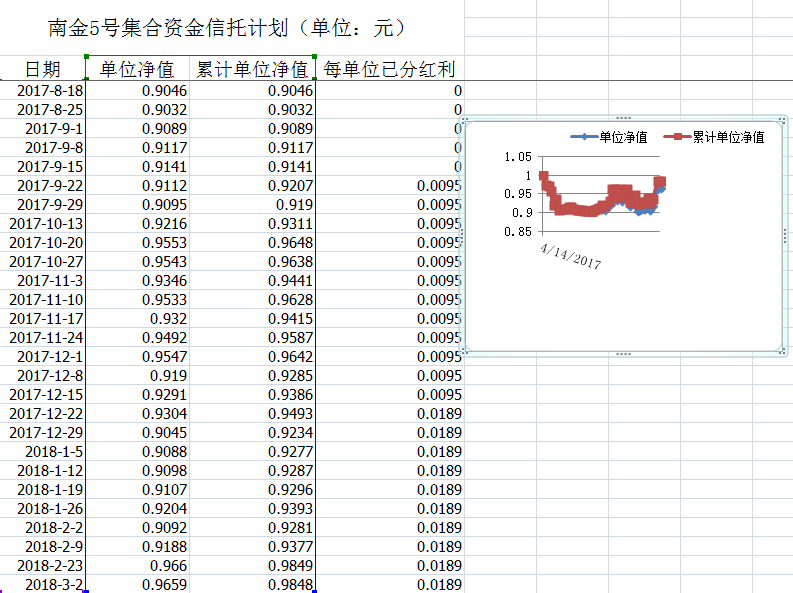Screen dimensions: 793x593
Task: Click the chart's bottom-edge middle resize handle
Action: (x=624, y=354)
